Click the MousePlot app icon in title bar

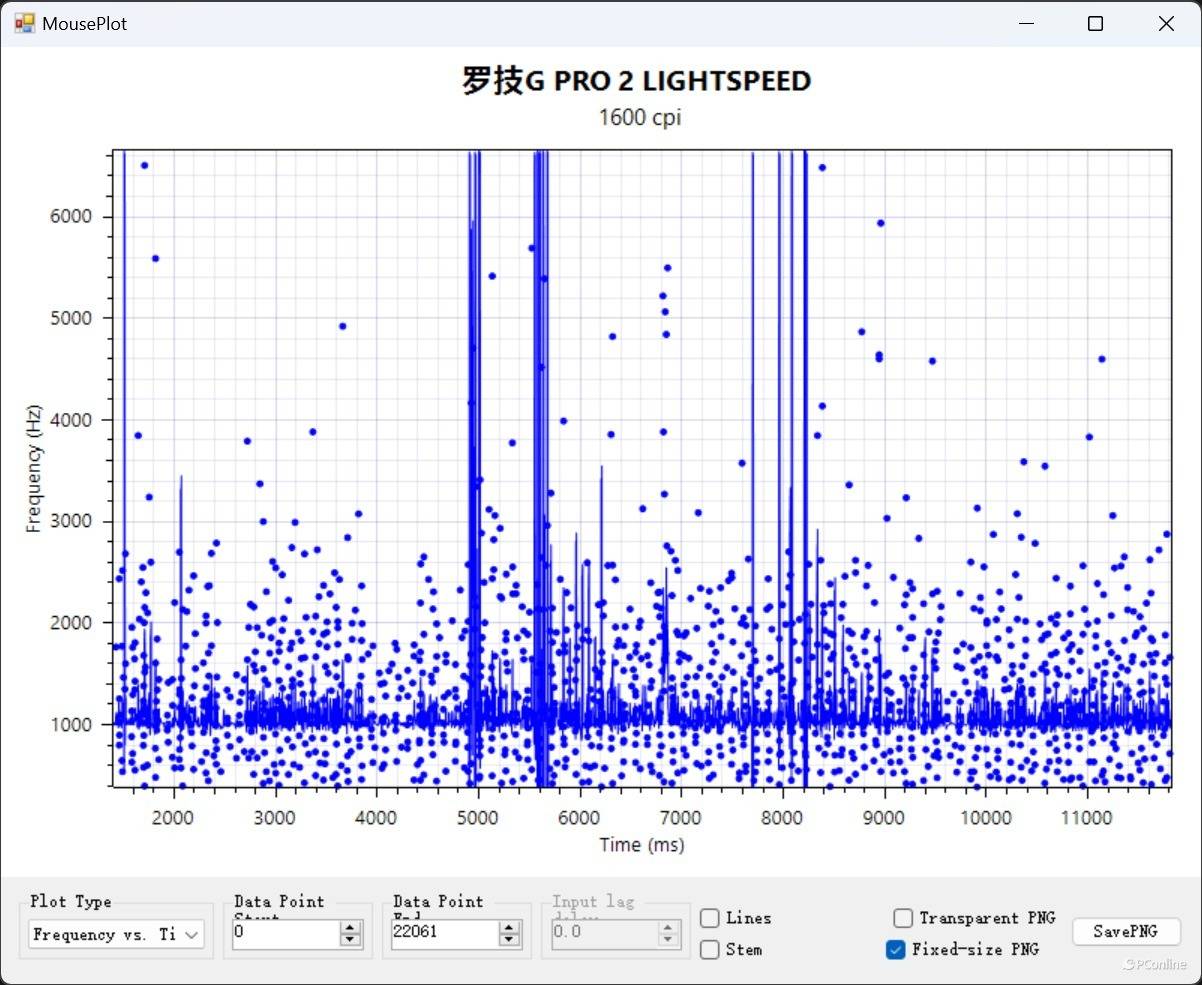24,23
